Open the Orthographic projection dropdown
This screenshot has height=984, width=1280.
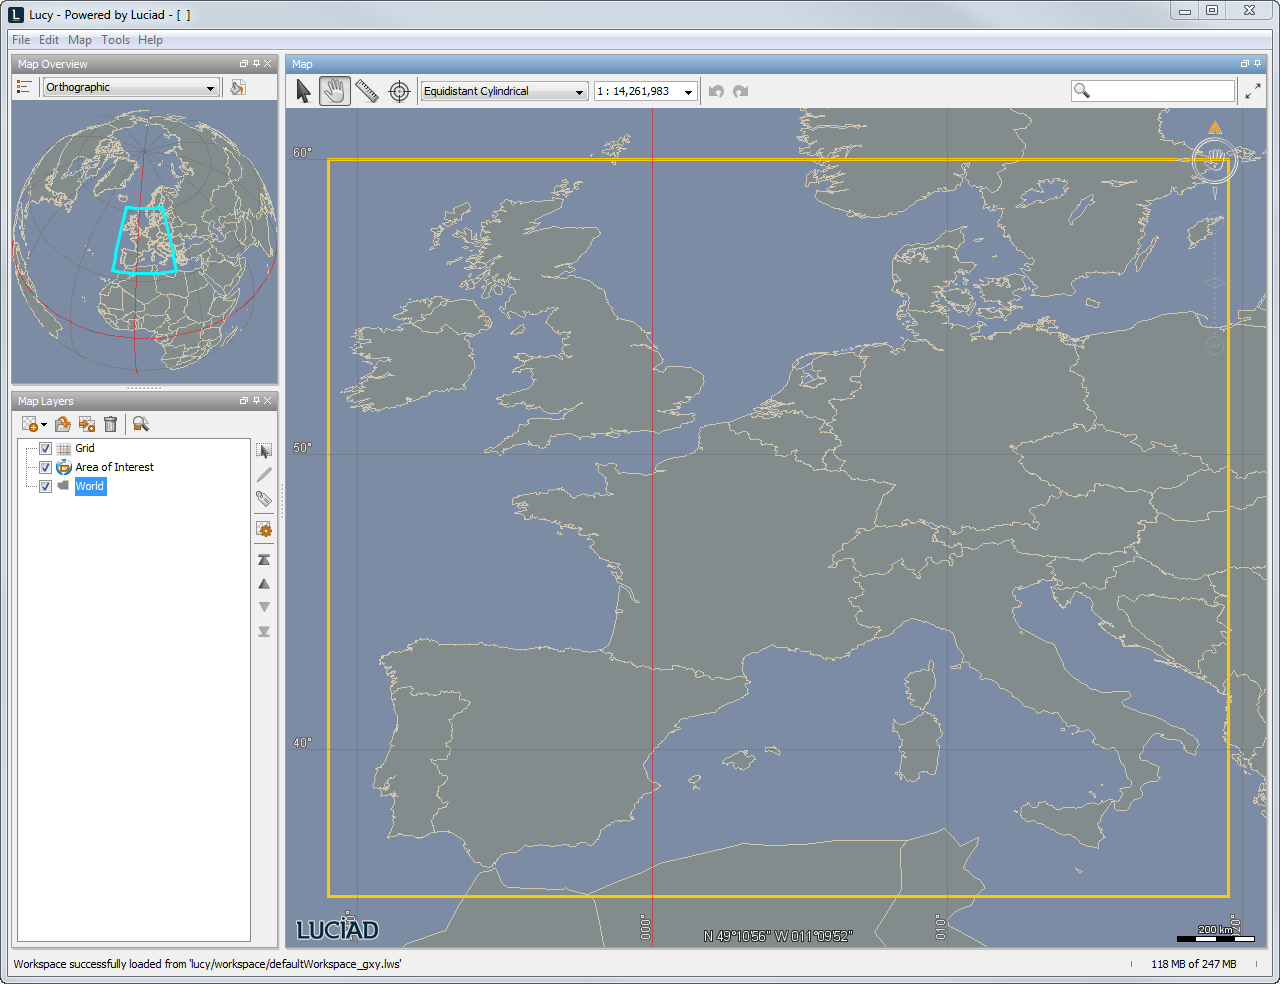[x=131, y=88]
